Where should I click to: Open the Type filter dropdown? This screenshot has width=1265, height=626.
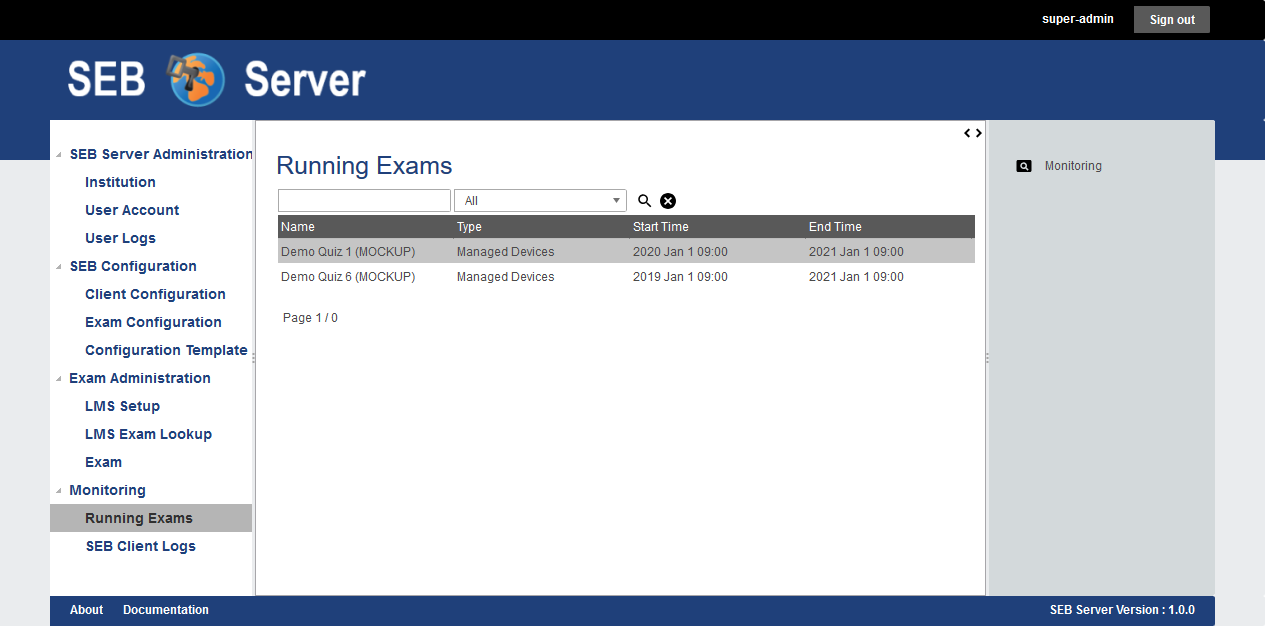pos(540,201)
